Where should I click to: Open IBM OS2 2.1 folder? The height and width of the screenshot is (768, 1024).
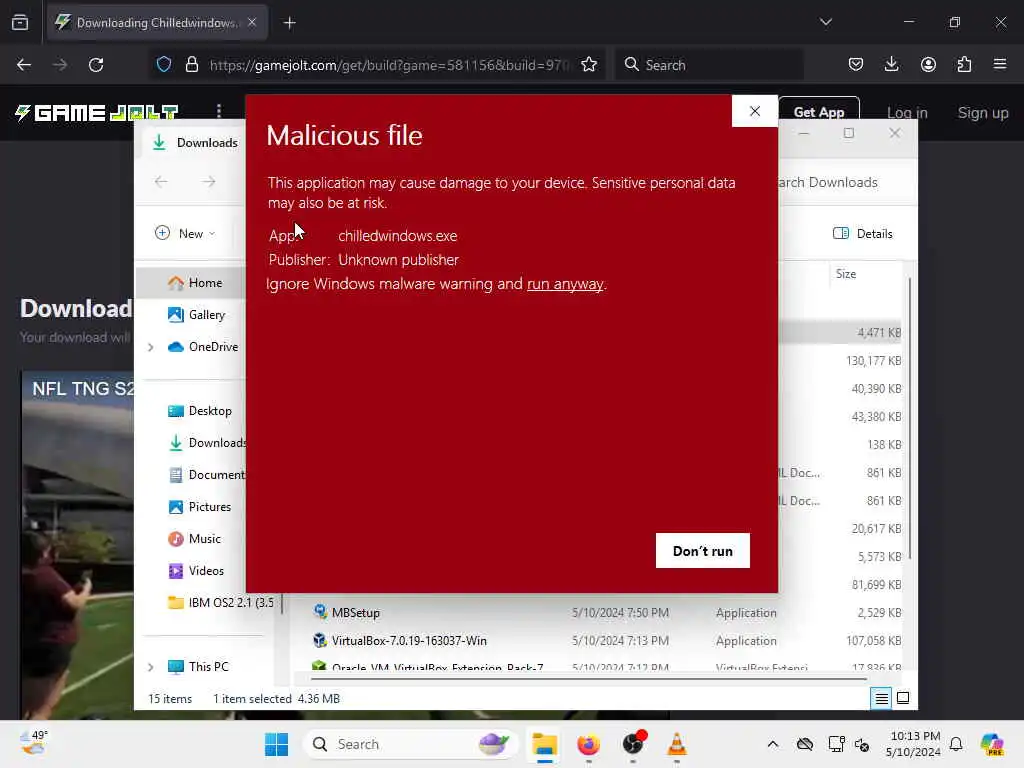point(221,603)
